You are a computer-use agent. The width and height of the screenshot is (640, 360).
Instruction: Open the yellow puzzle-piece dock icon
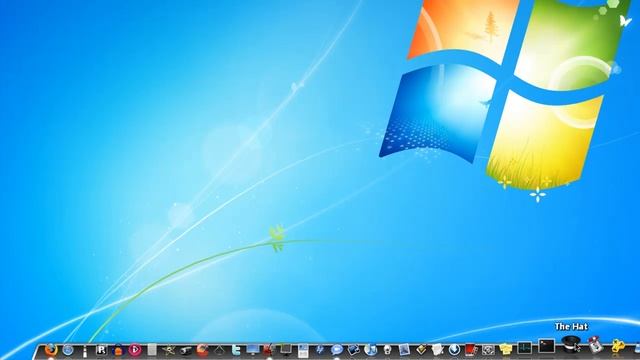[618, 346]
